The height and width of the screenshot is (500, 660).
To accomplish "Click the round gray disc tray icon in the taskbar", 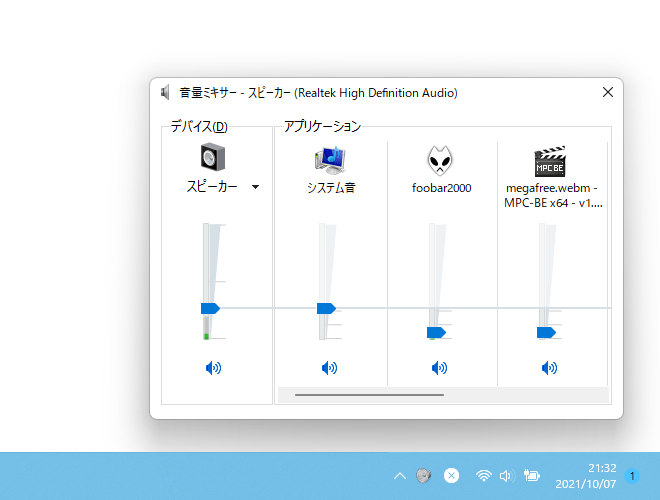I will pos(423,476).
